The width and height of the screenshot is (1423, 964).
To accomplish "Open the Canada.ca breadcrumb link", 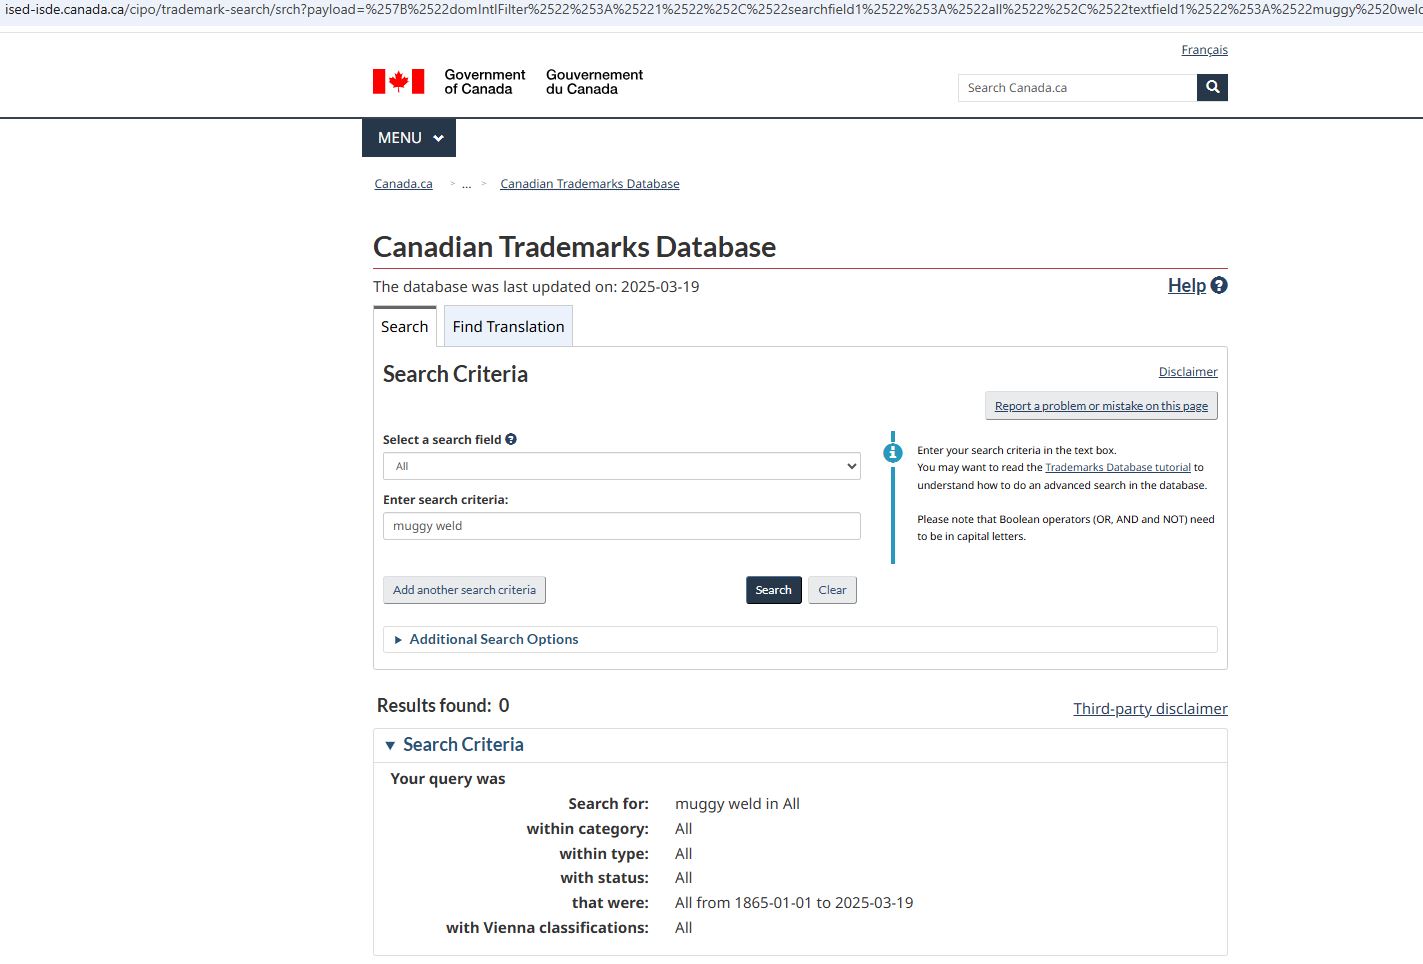I will 403,184.
